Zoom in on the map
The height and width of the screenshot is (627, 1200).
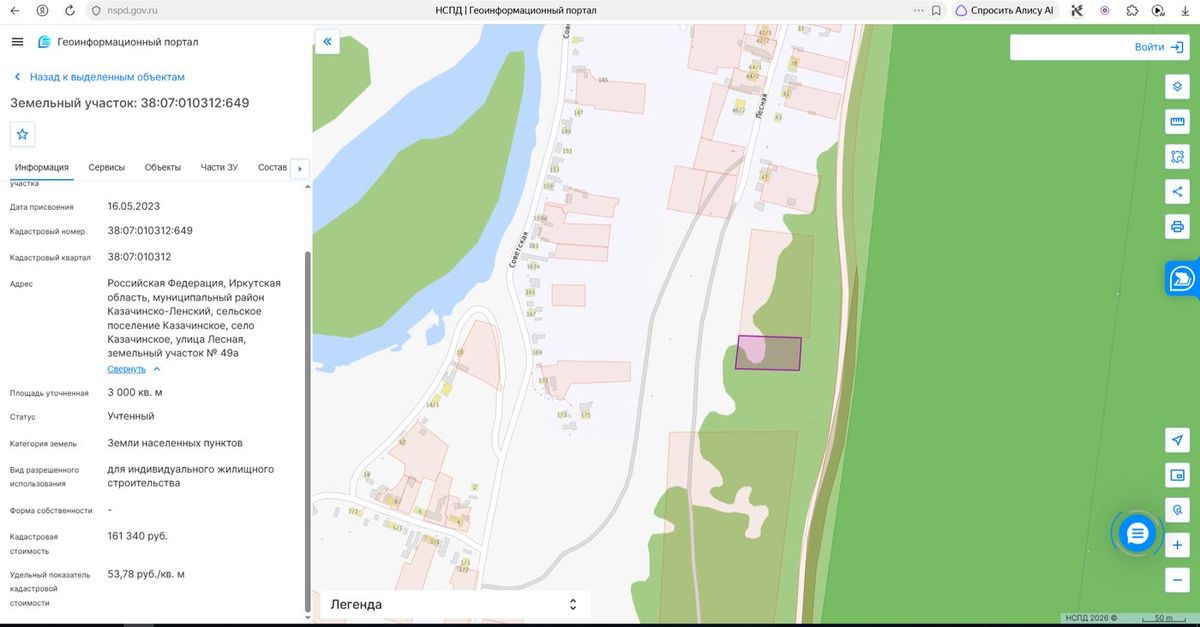coord(1177,545)
